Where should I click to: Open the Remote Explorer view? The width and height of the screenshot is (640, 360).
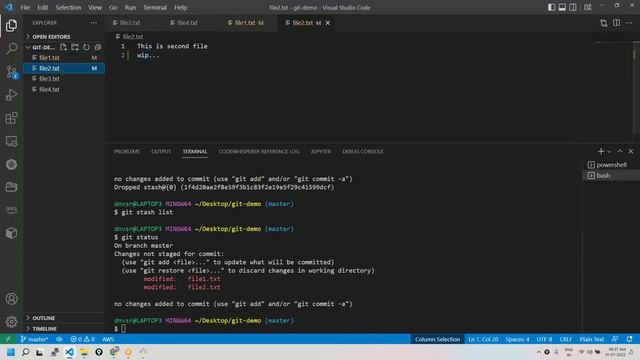point(11,141)
